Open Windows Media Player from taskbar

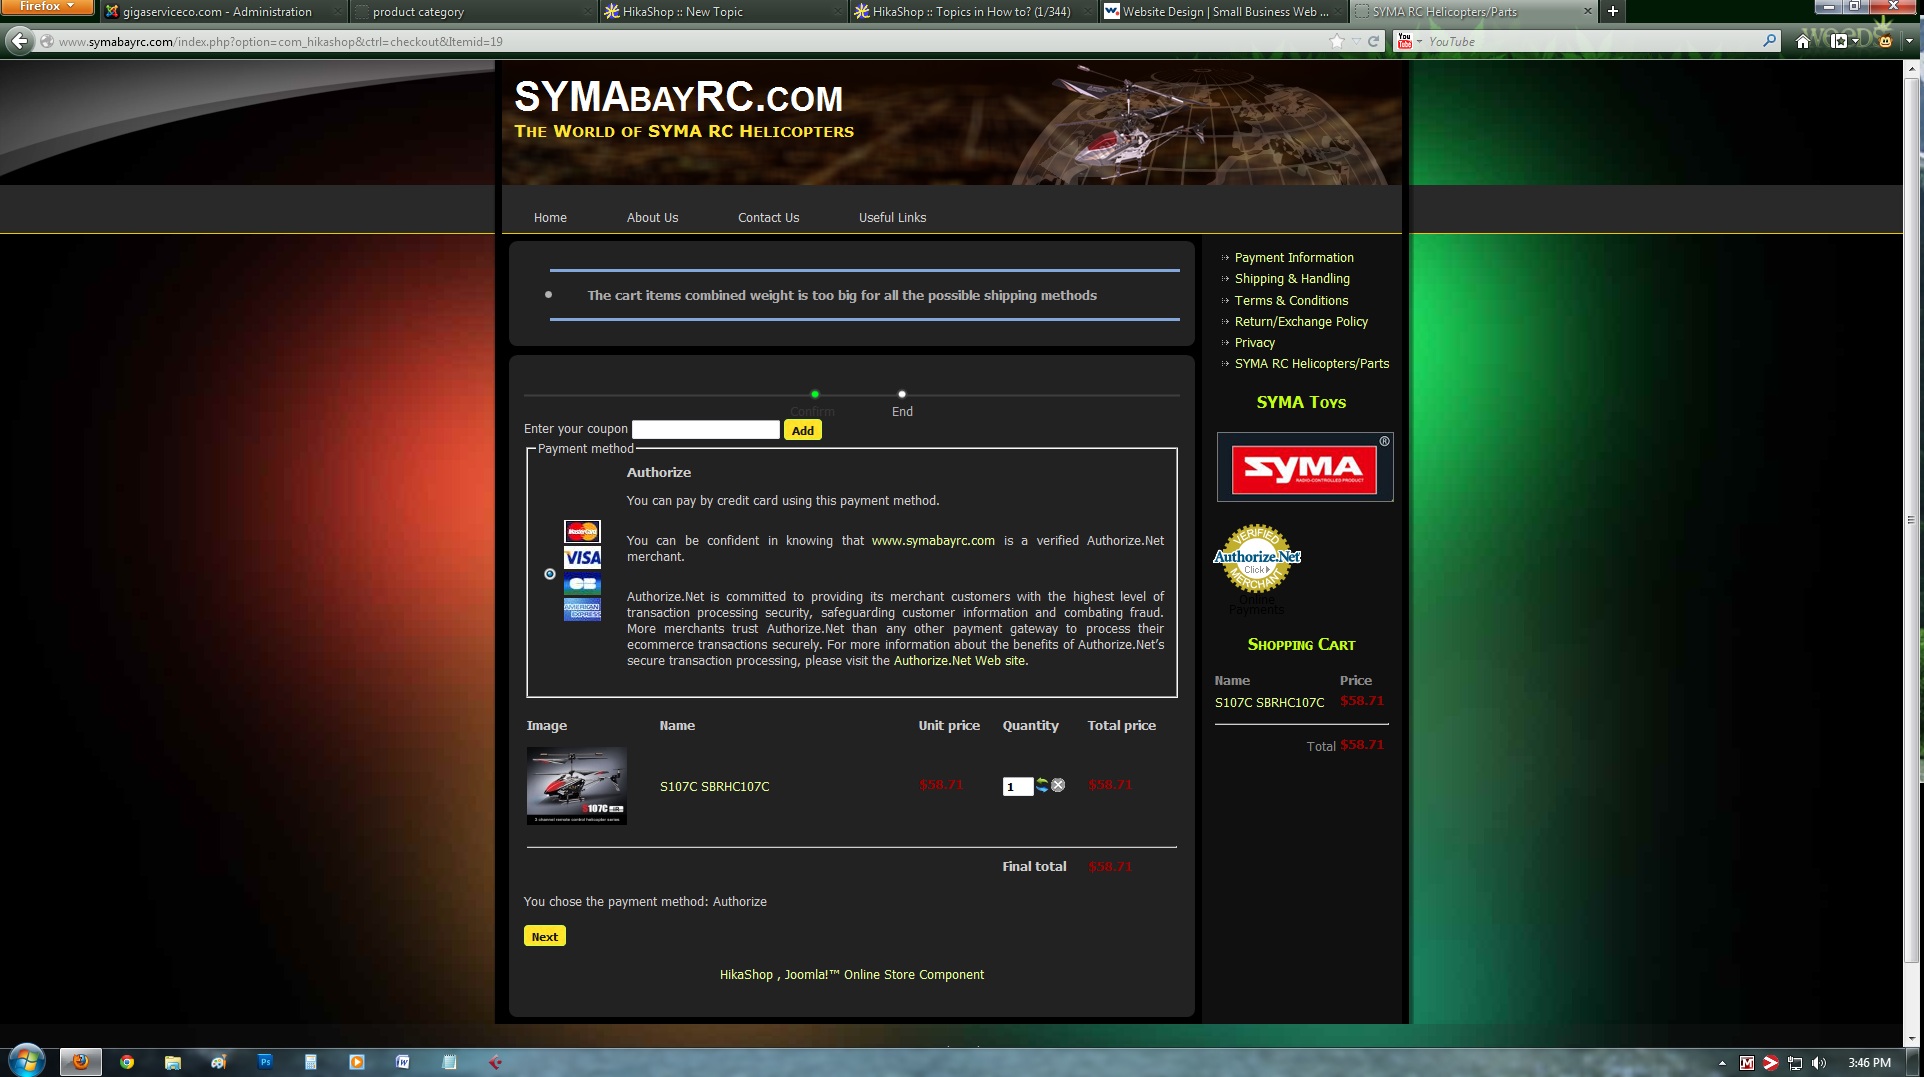357,1062
